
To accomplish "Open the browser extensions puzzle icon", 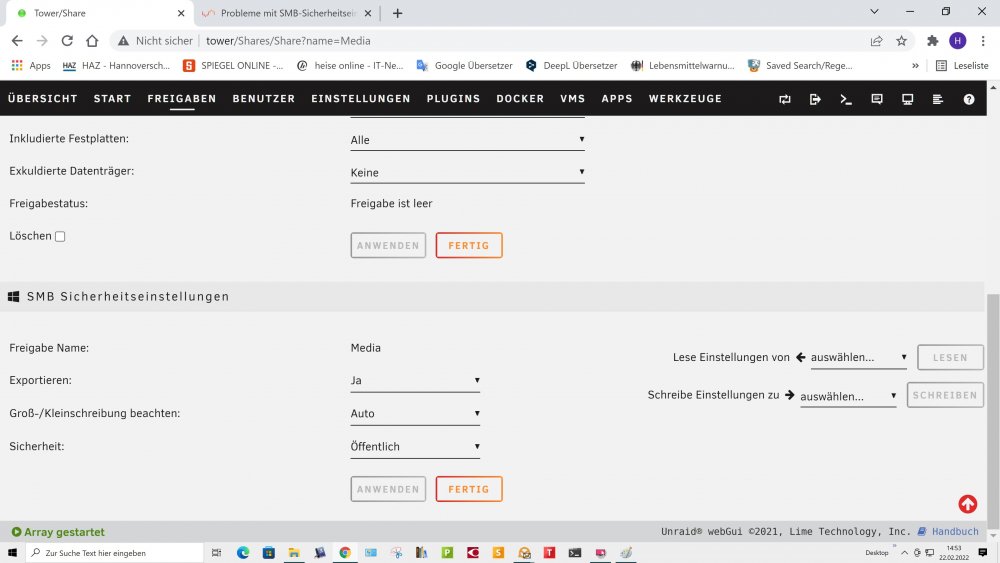I will (x=932, y=41).
